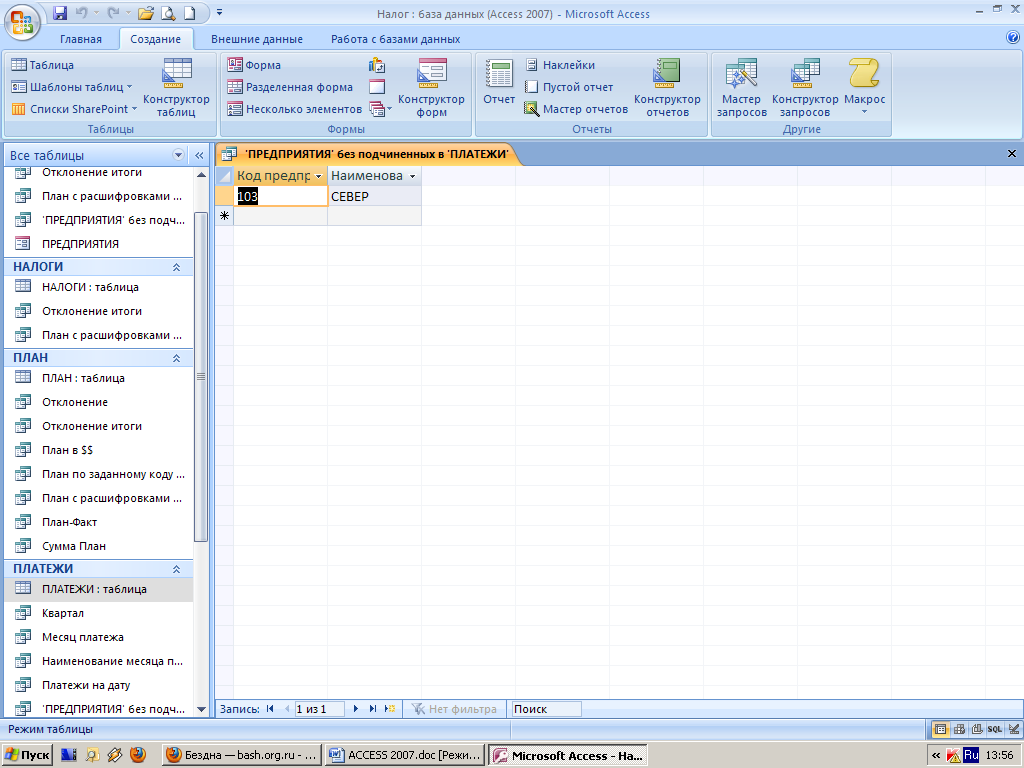Screen dimensions: 1024x768
Task: Collapse the ПЛАТЕЖИ group
Action: click(176, 569)
